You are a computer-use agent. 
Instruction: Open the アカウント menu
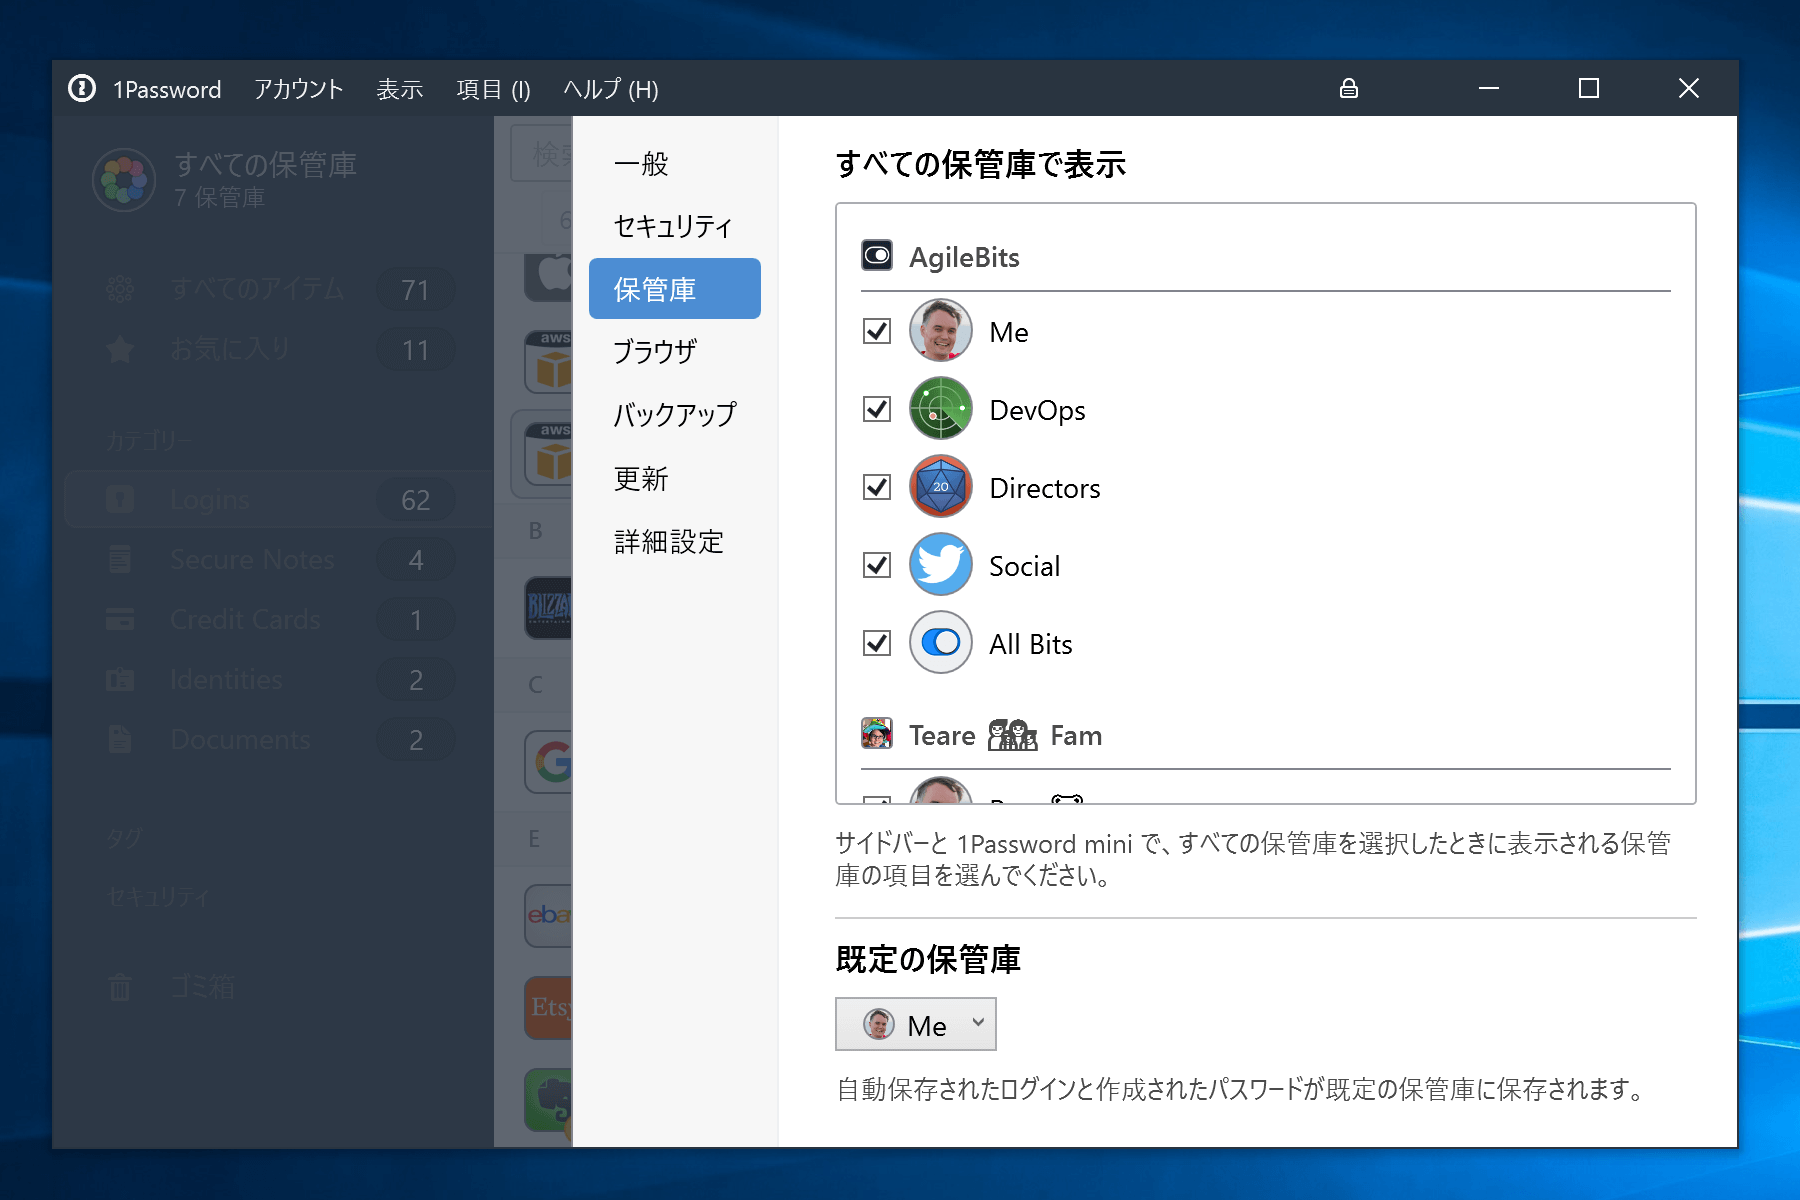pos(298,89)
